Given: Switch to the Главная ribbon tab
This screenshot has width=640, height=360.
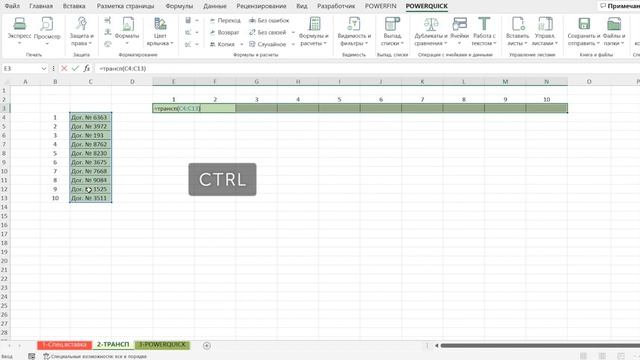Looking at the screenshot, I should [x=41, y=6].
